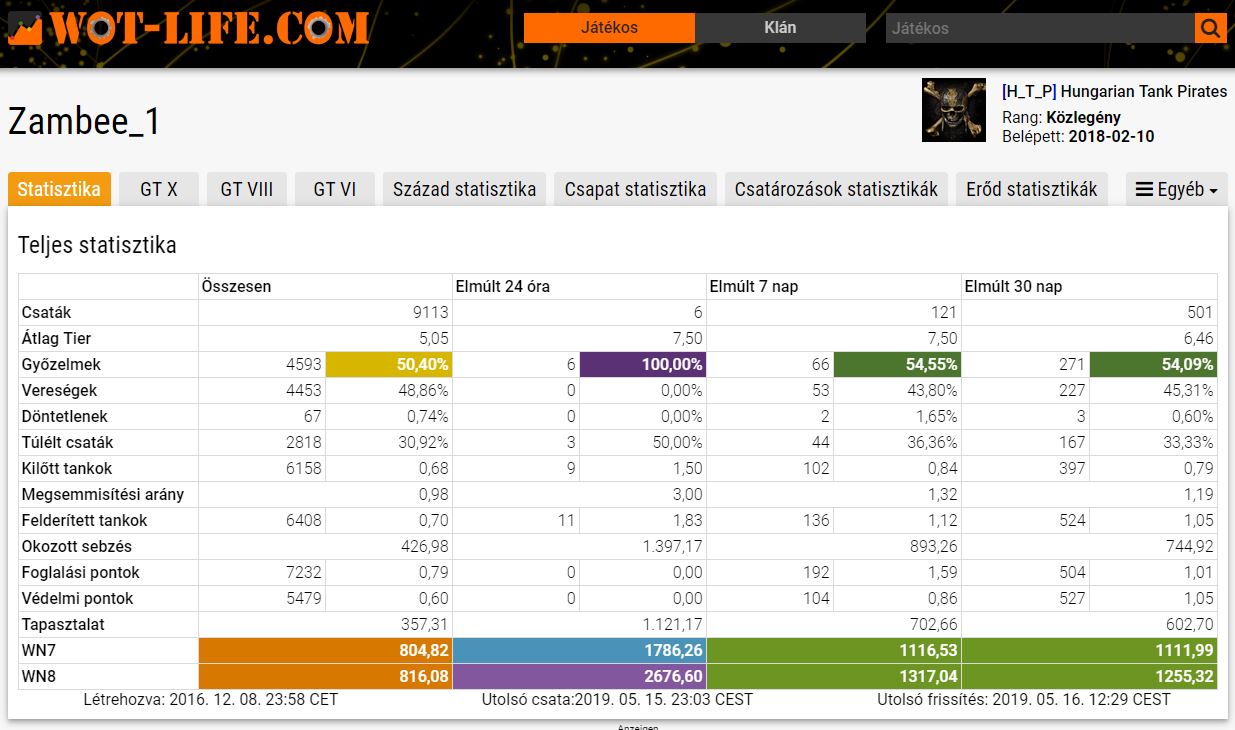
Task: Click the green 54,55% win rate cell
Action: 898,365
